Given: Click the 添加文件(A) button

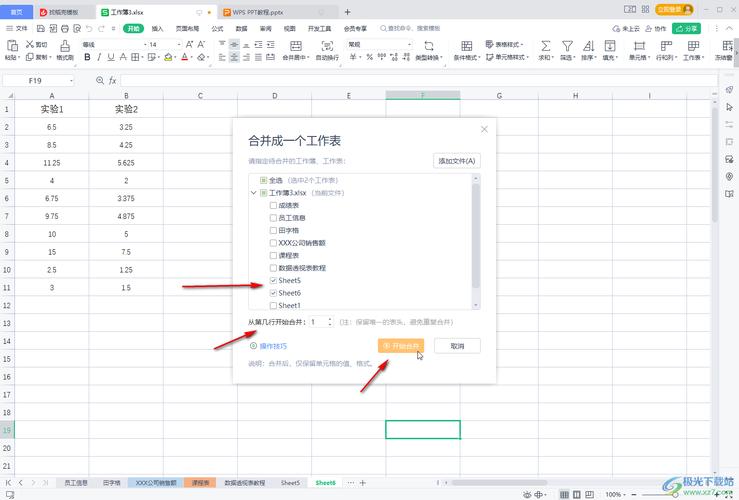Looking at the screenshot, I should [457, 161].
